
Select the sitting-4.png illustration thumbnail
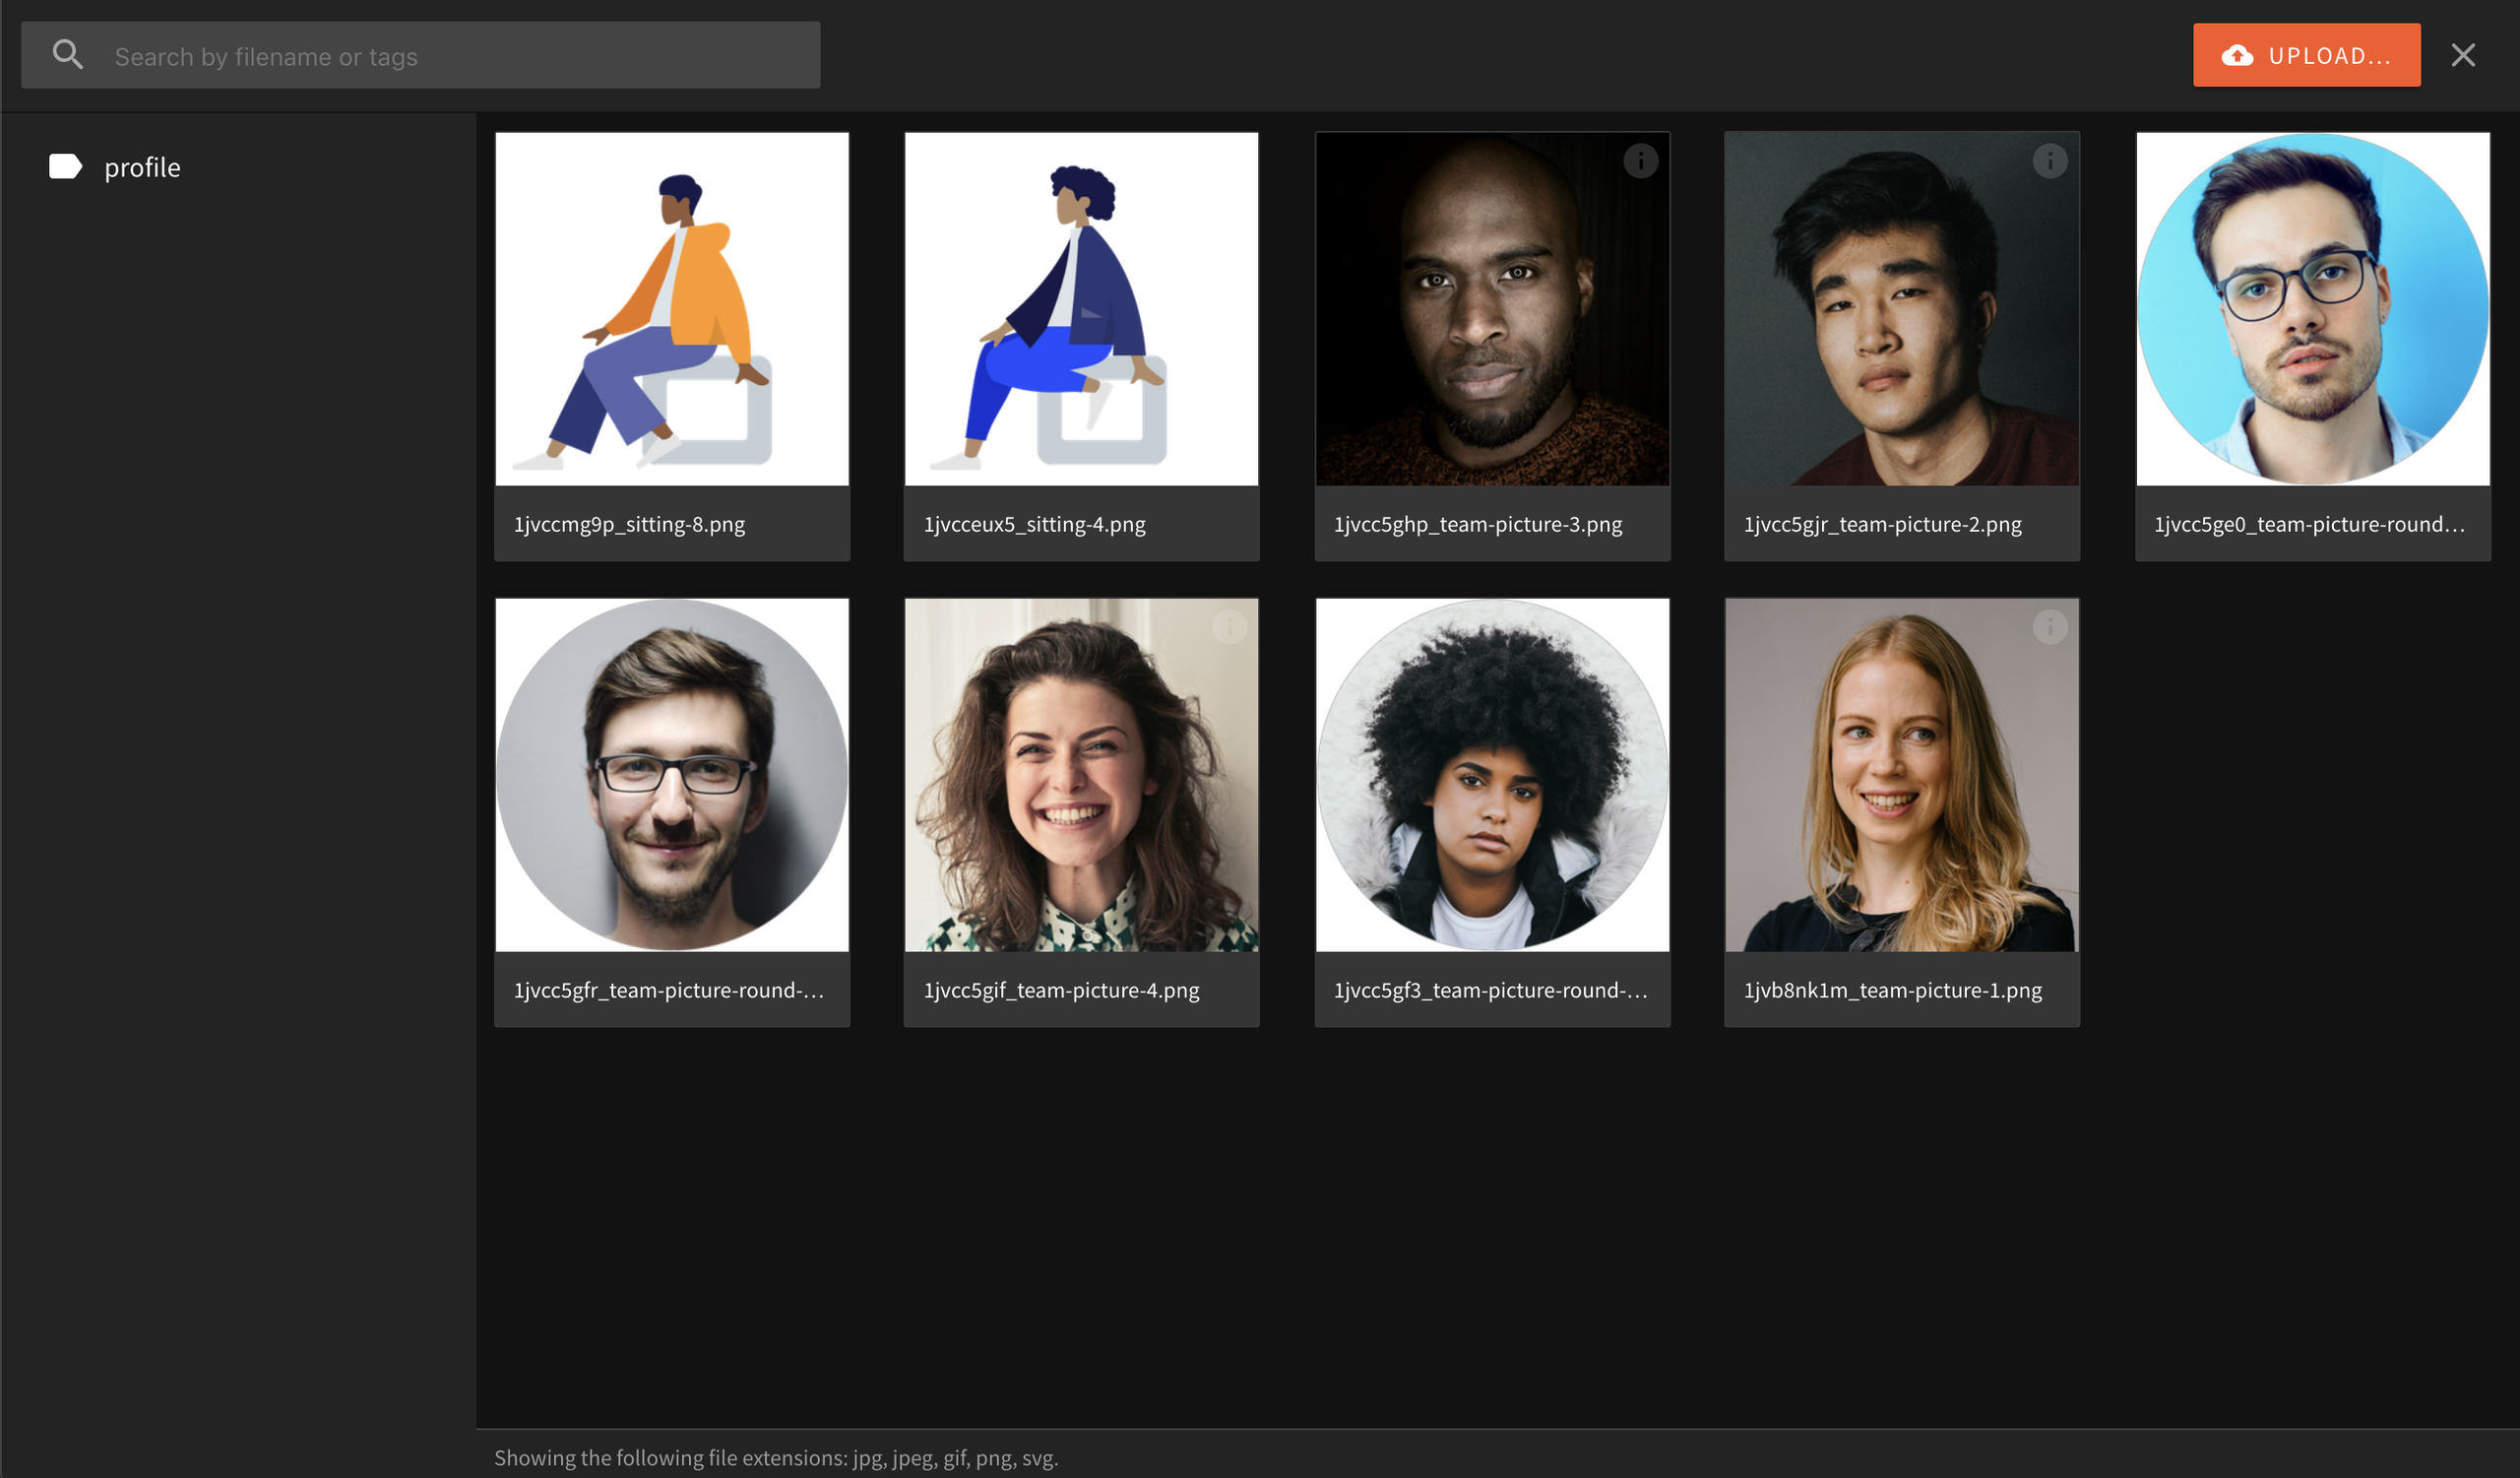(1081, 310)
